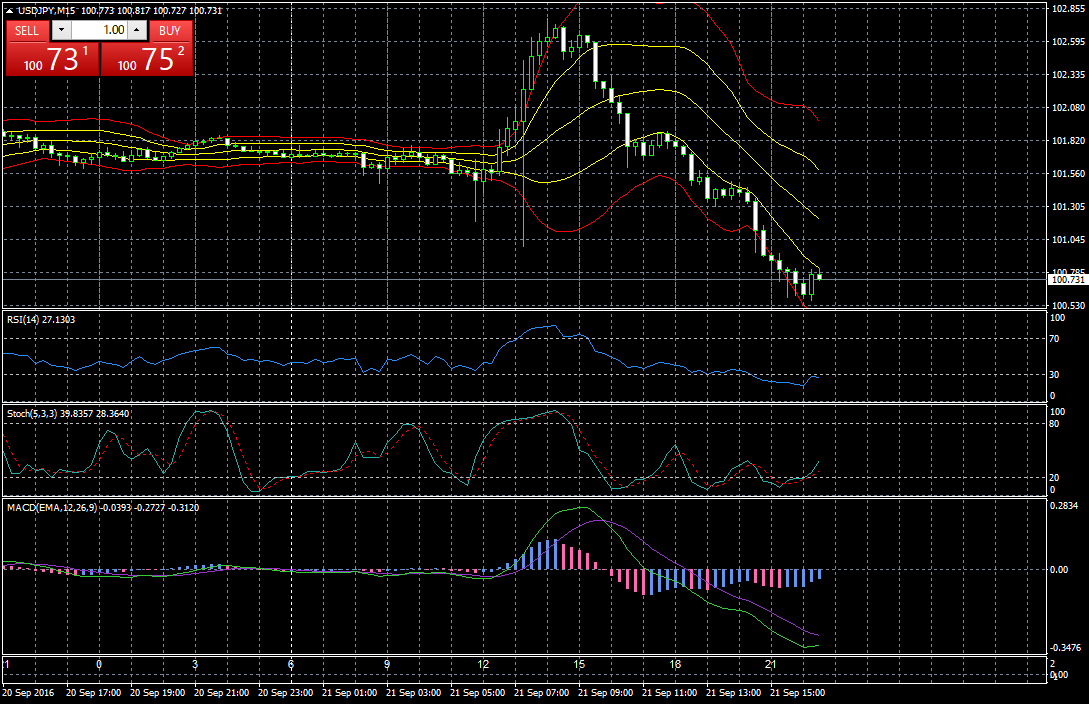Click the current price tag 100.731
This screenshot has width=1089, height=704.
tap(1066, 281)
